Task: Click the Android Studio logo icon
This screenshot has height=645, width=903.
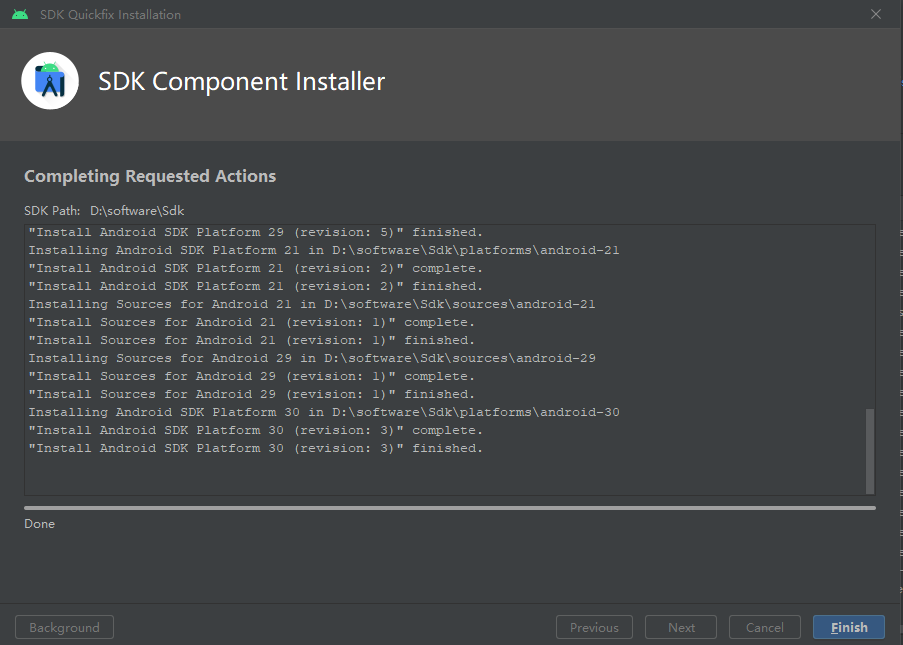Action: 50,81
